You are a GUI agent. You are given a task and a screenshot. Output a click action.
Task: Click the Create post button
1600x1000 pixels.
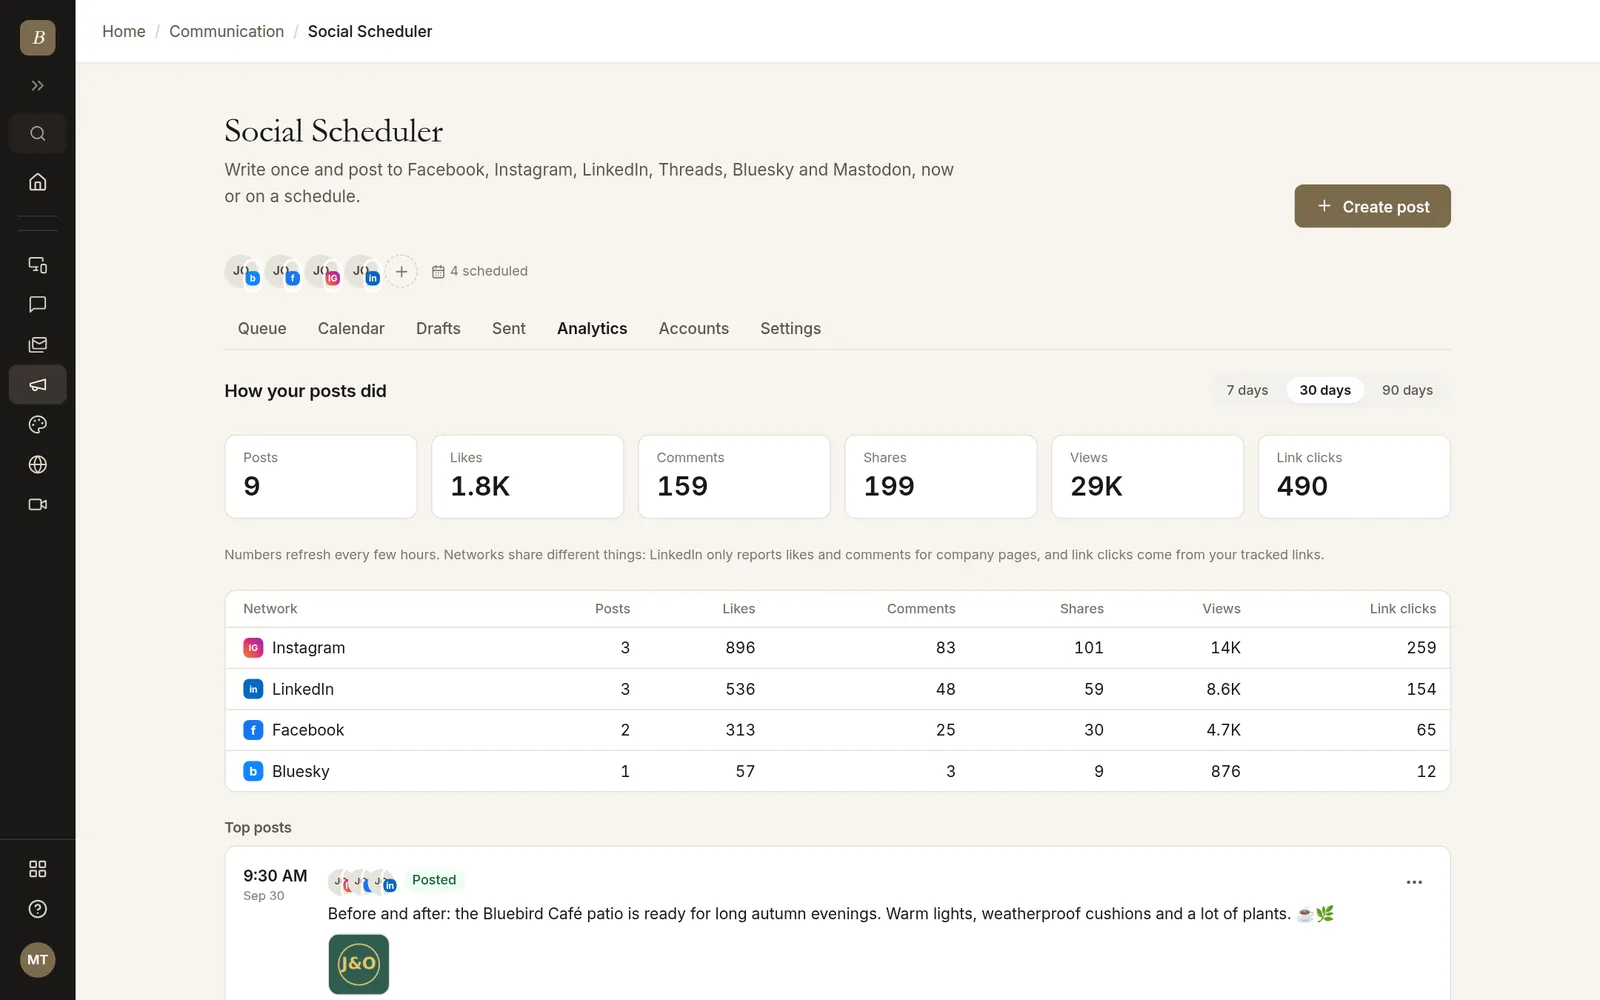[x=1372, y=206]
